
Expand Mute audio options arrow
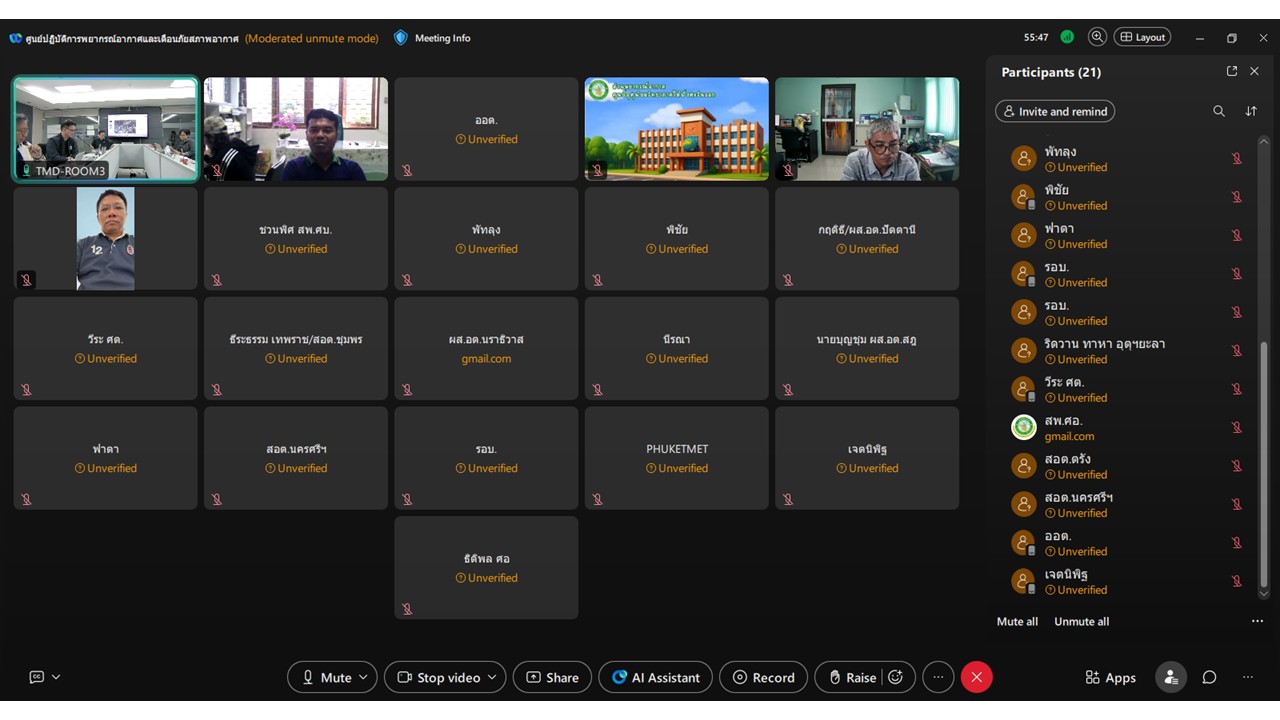coord(363,677)
